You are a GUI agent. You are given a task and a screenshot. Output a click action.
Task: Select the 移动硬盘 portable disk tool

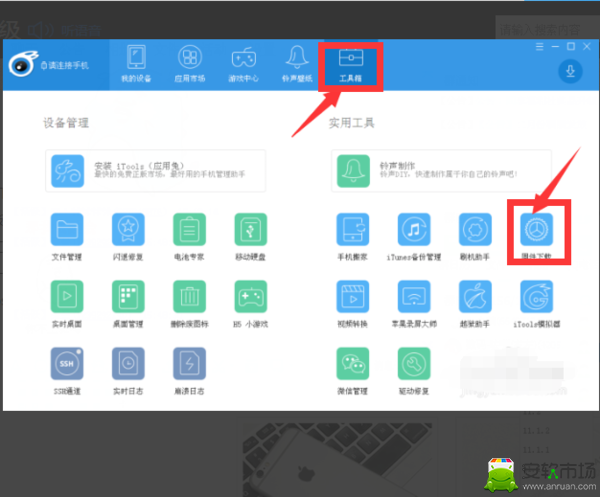point(250,230)
